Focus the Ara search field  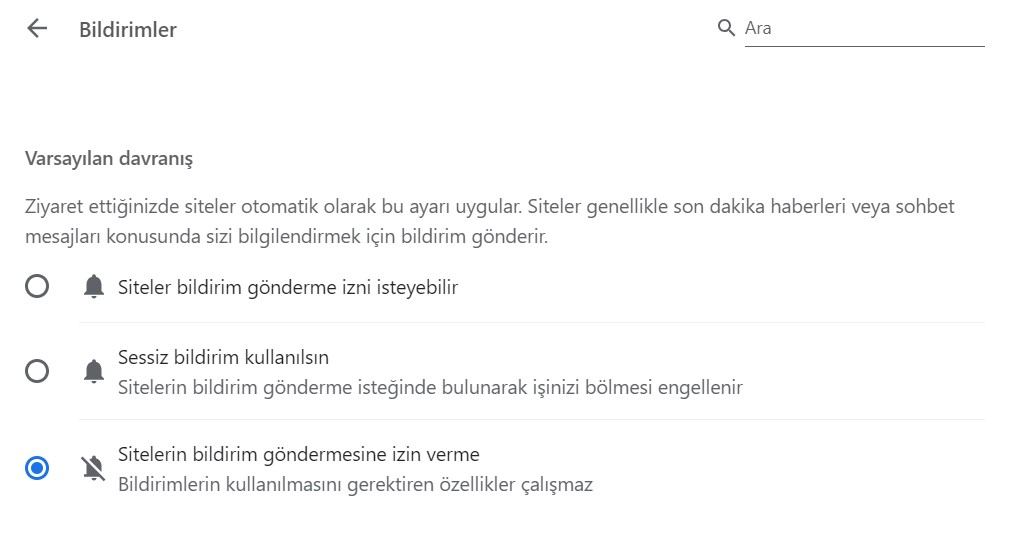pyautogui.click(x=864, y=28)
